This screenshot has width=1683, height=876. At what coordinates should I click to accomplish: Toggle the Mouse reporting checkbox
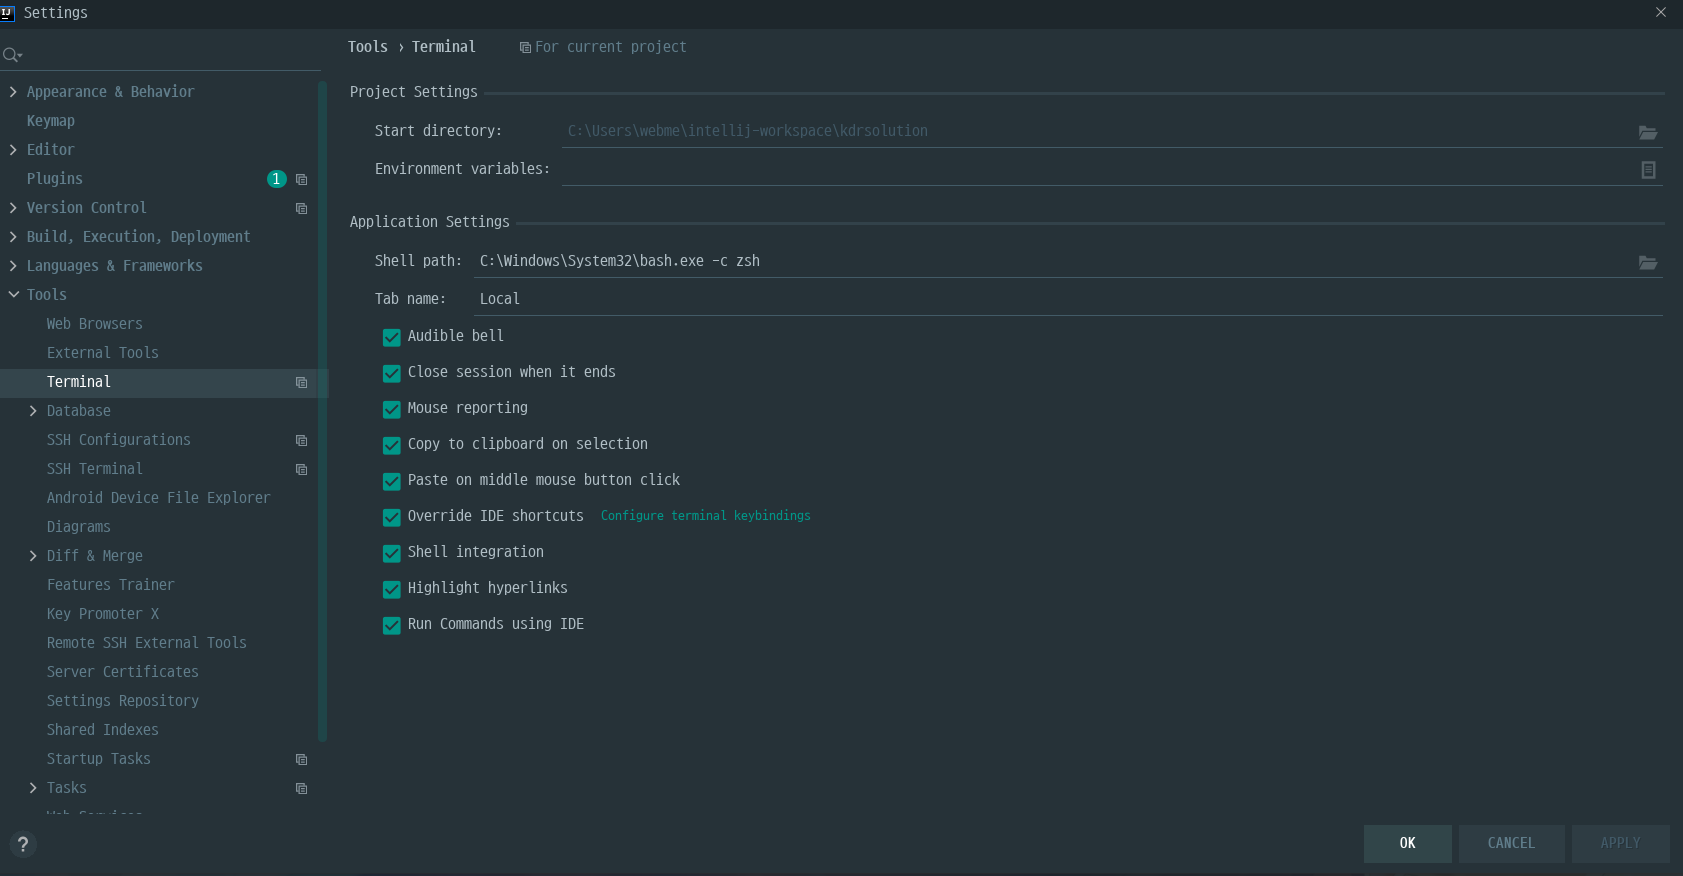click(392, 409)
